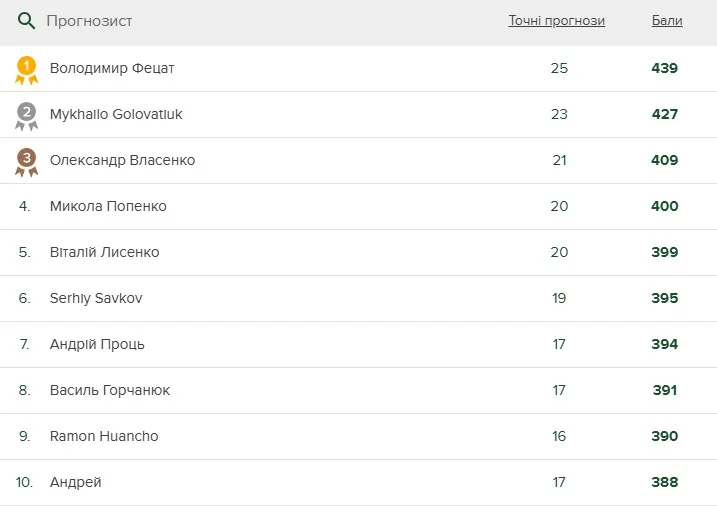717x506 pixels.
Task: Select forecaster Олександр Власенко
Action: point(122,161)
